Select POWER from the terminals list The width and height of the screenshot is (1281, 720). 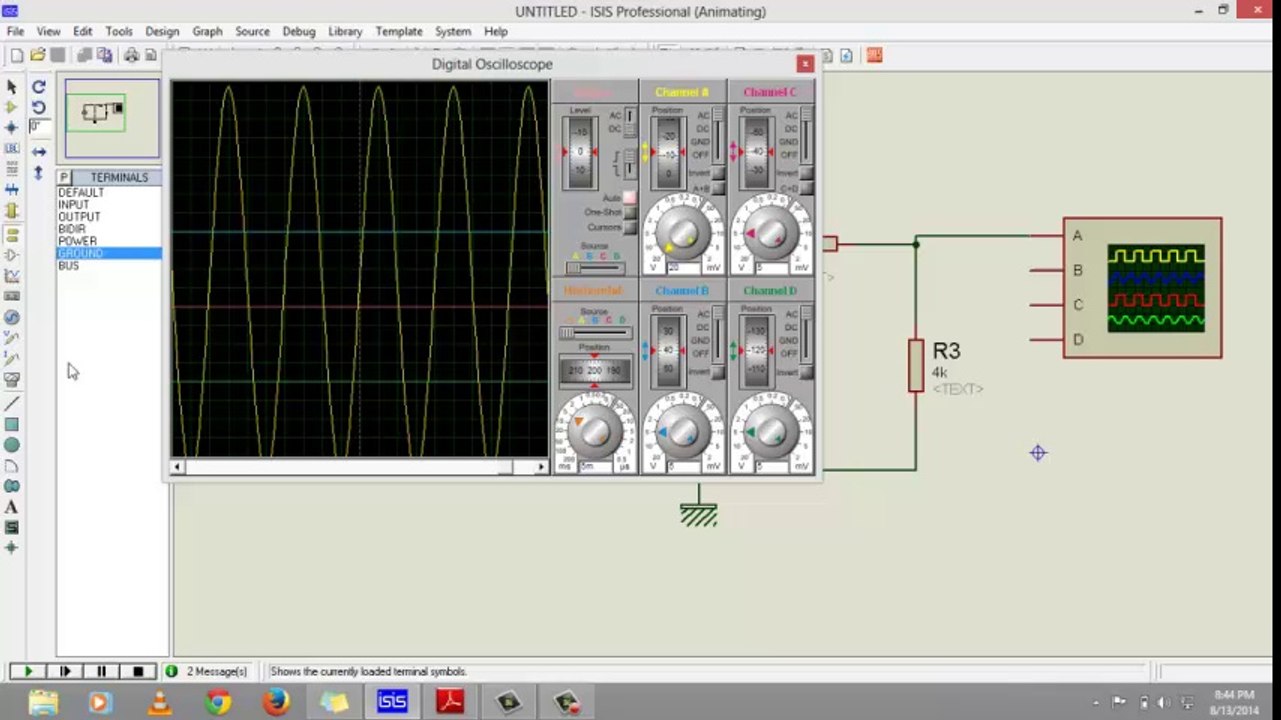[x=78, y=241]
